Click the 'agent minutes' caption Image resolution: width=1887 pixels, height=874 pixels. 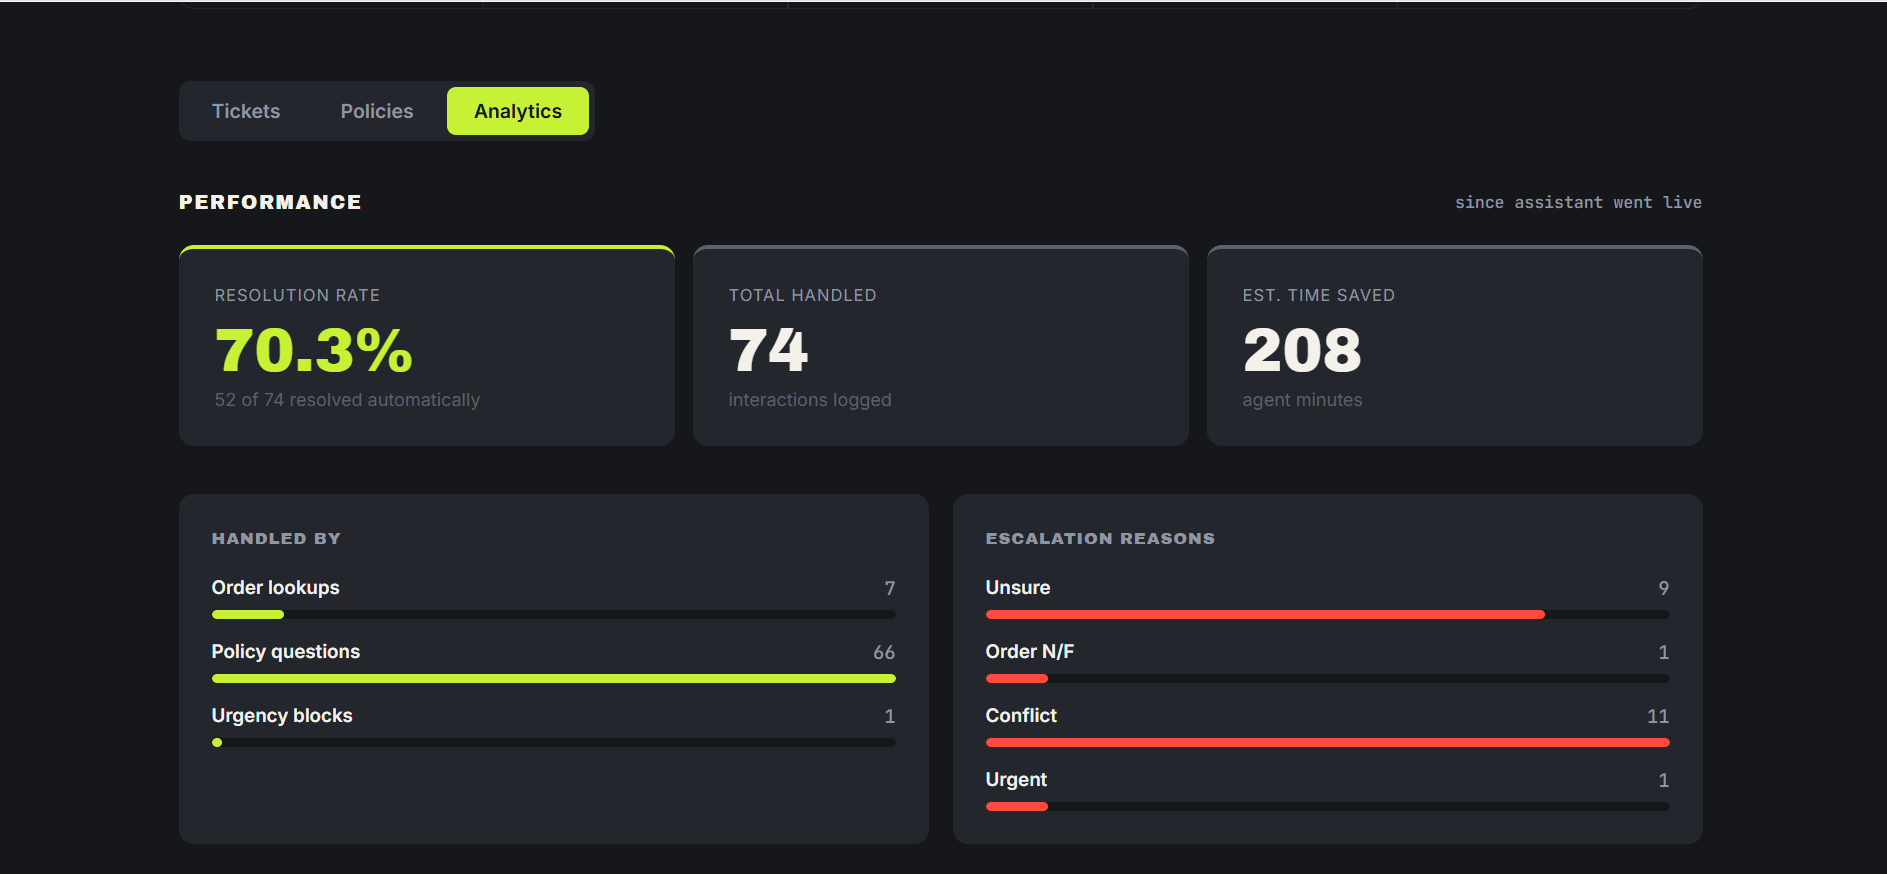click(x=1302, y=400)
